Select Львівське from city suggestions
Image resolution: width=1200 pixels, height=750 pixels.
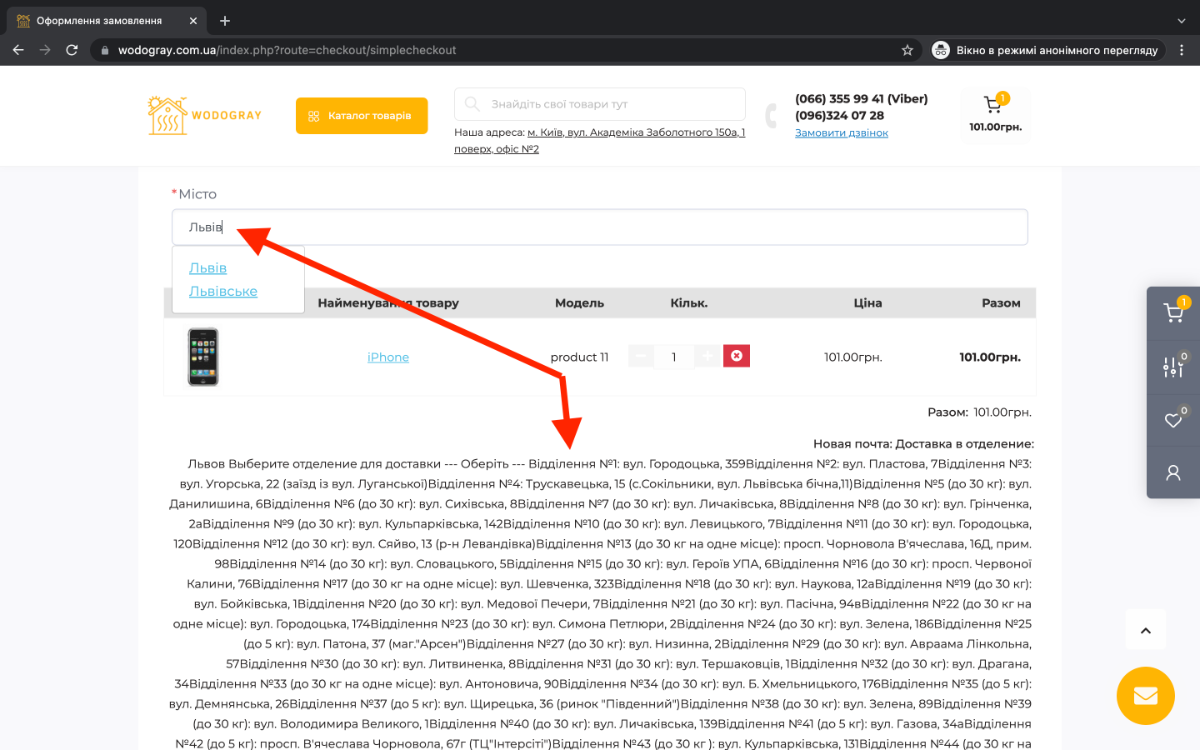tap(223, 291)
